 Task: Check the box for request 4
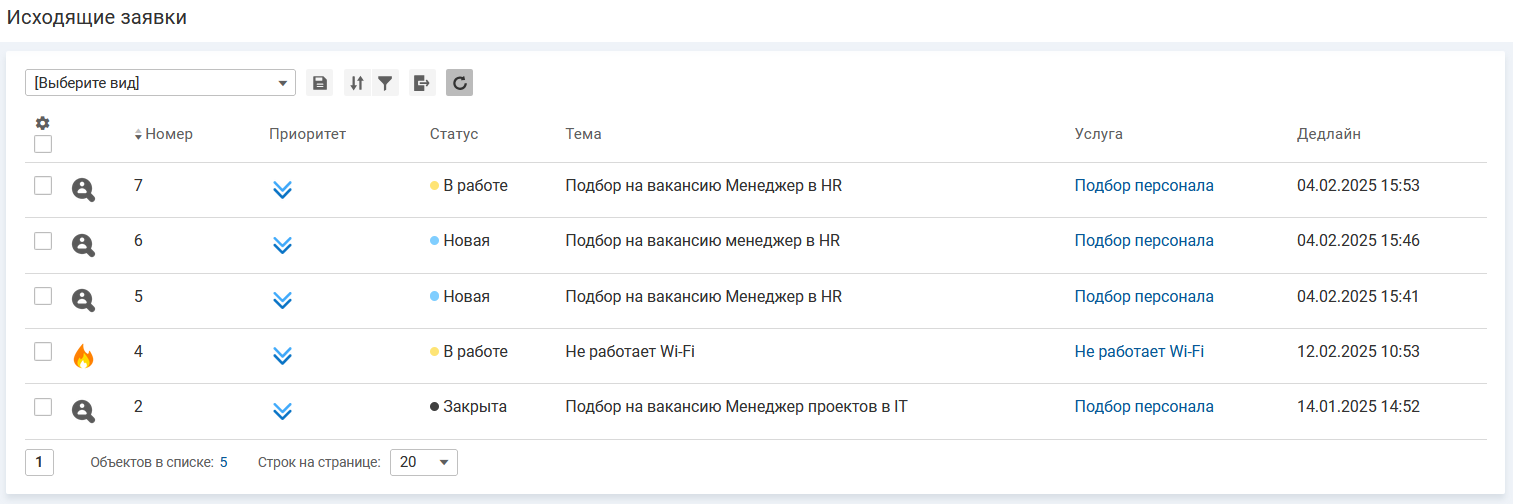point(43,351)
